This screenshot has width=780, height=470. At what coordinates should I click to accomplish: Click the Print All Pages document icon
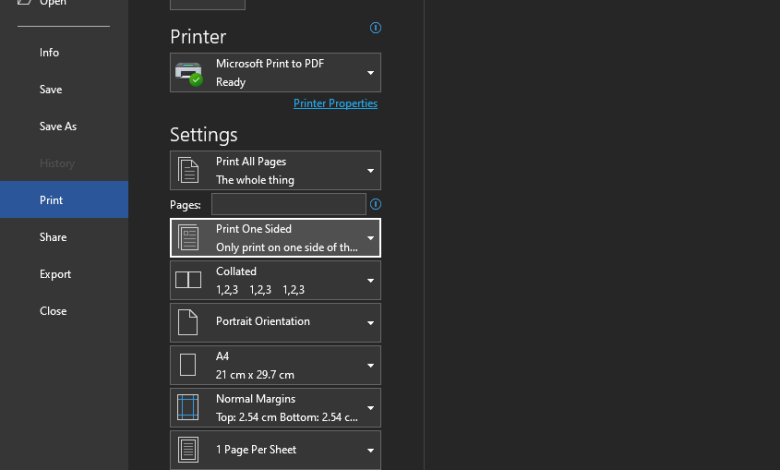[x=188, y=170]
